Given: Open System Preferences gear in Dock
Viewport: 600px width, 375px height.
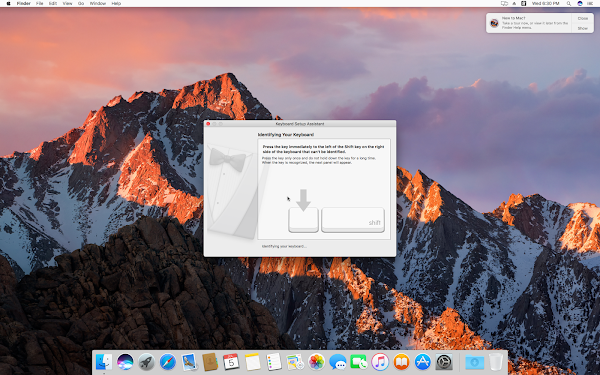Looking at the screenshot, I should [x=444, y=362].
